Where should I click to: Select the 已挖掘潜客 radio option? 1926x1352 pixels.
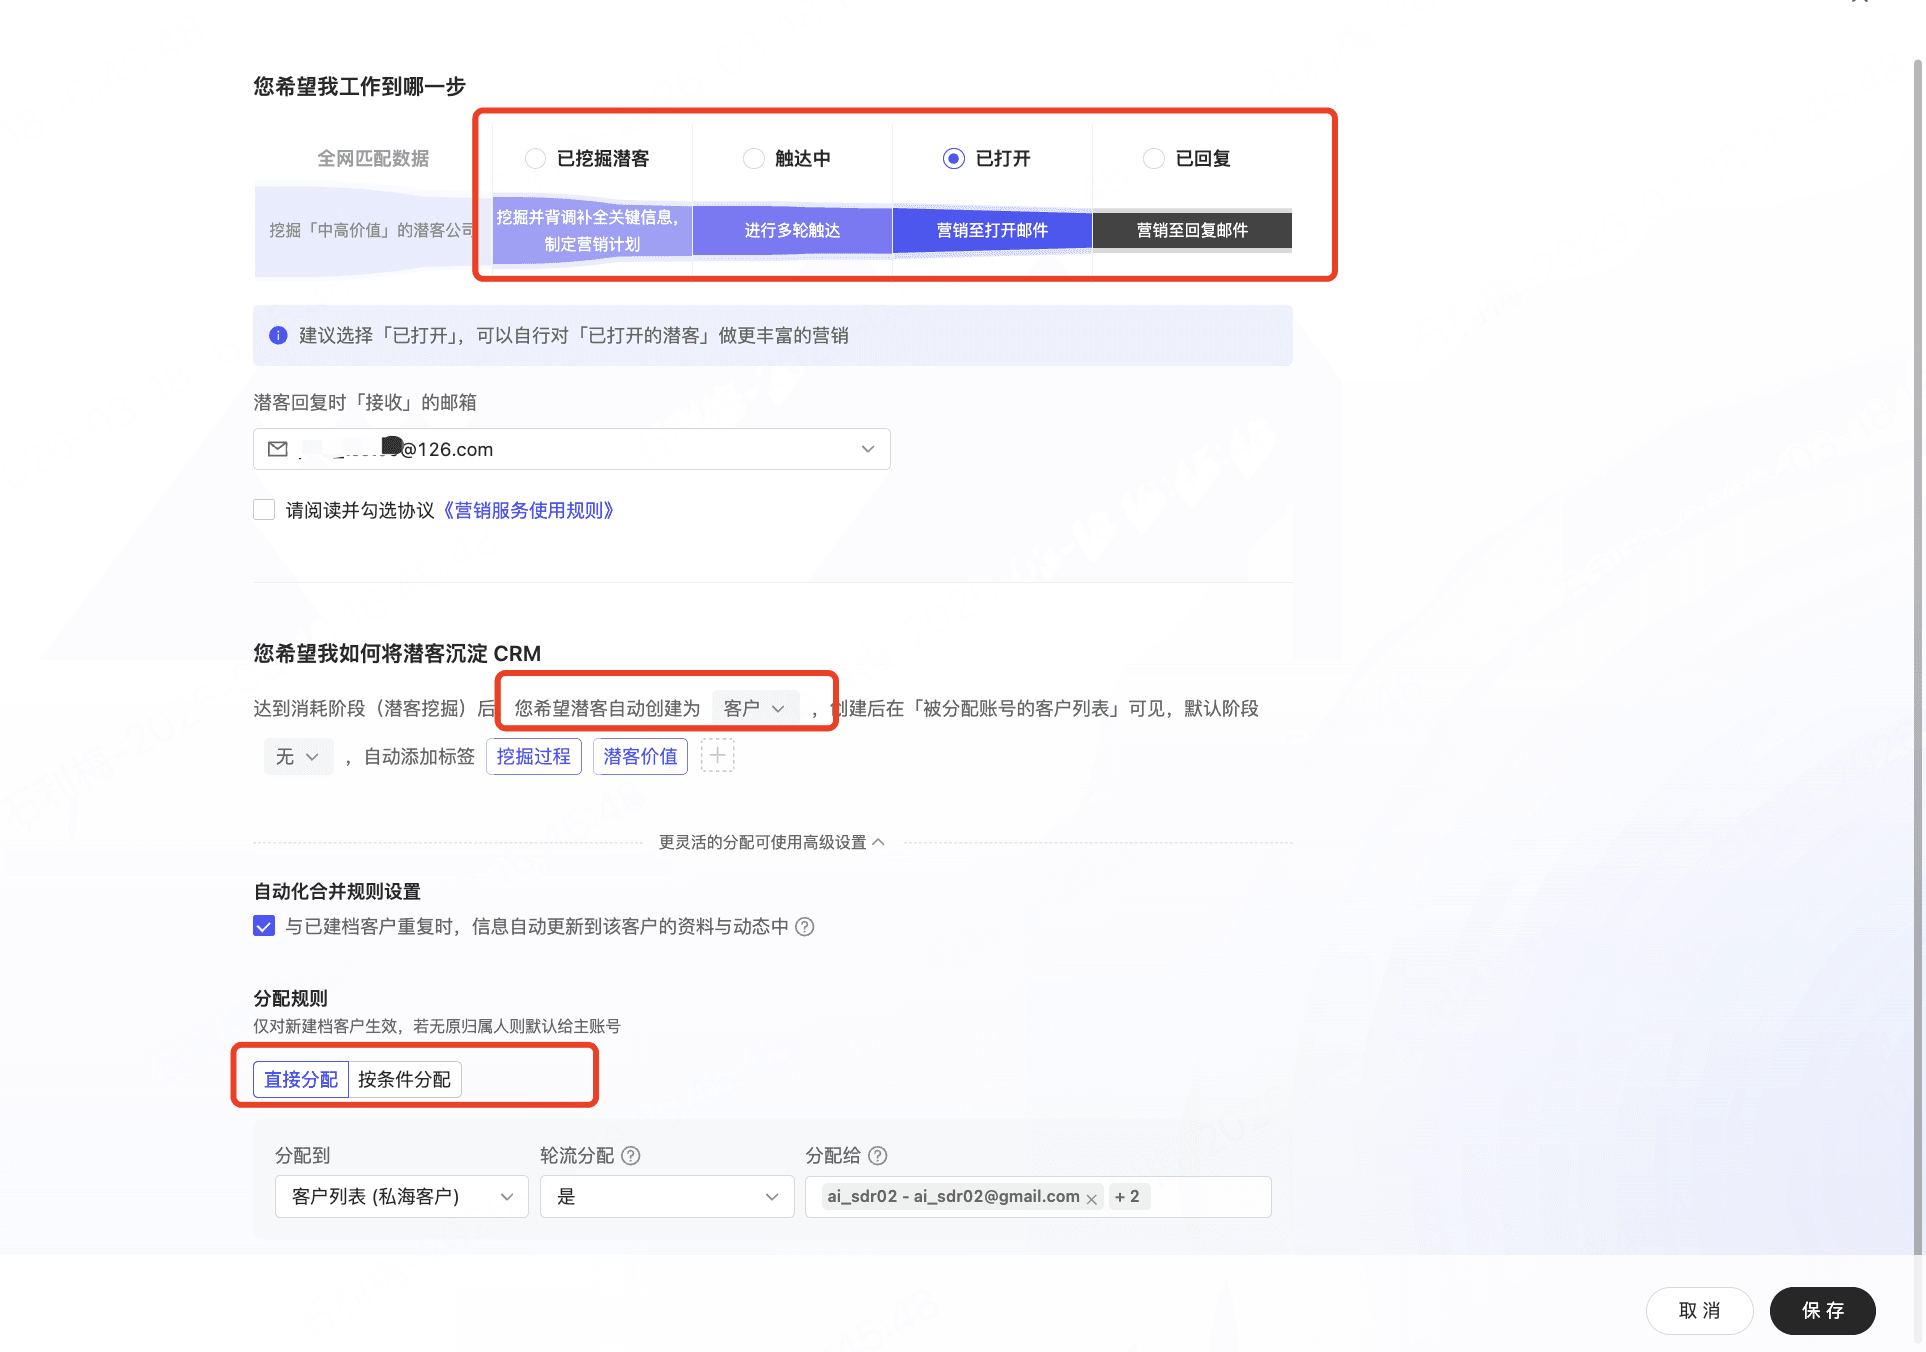tap(536, 159)
